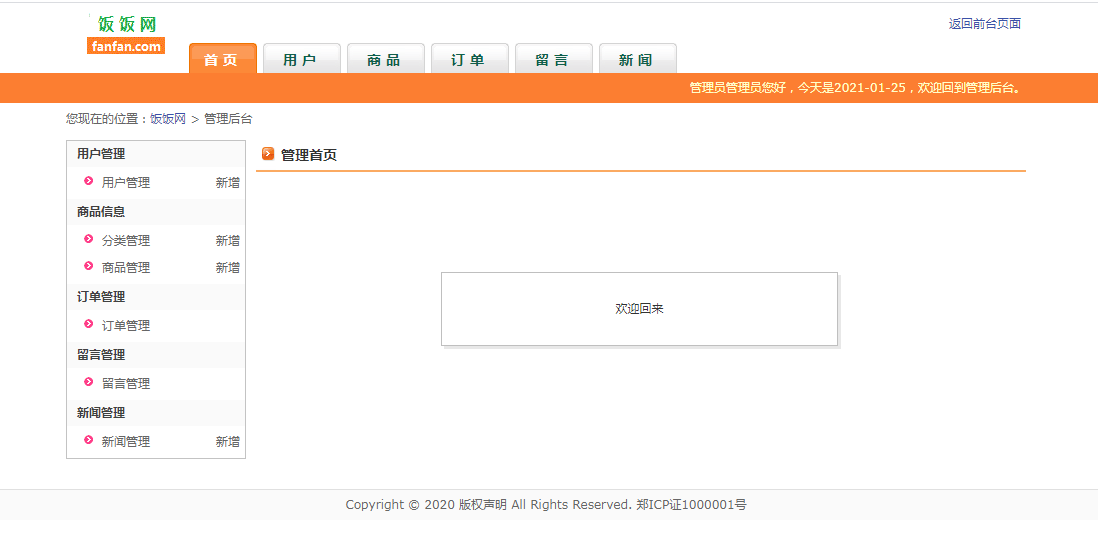
Task: Click the 管理后台 breadcrumb text
Action: (x=228, y=119)
